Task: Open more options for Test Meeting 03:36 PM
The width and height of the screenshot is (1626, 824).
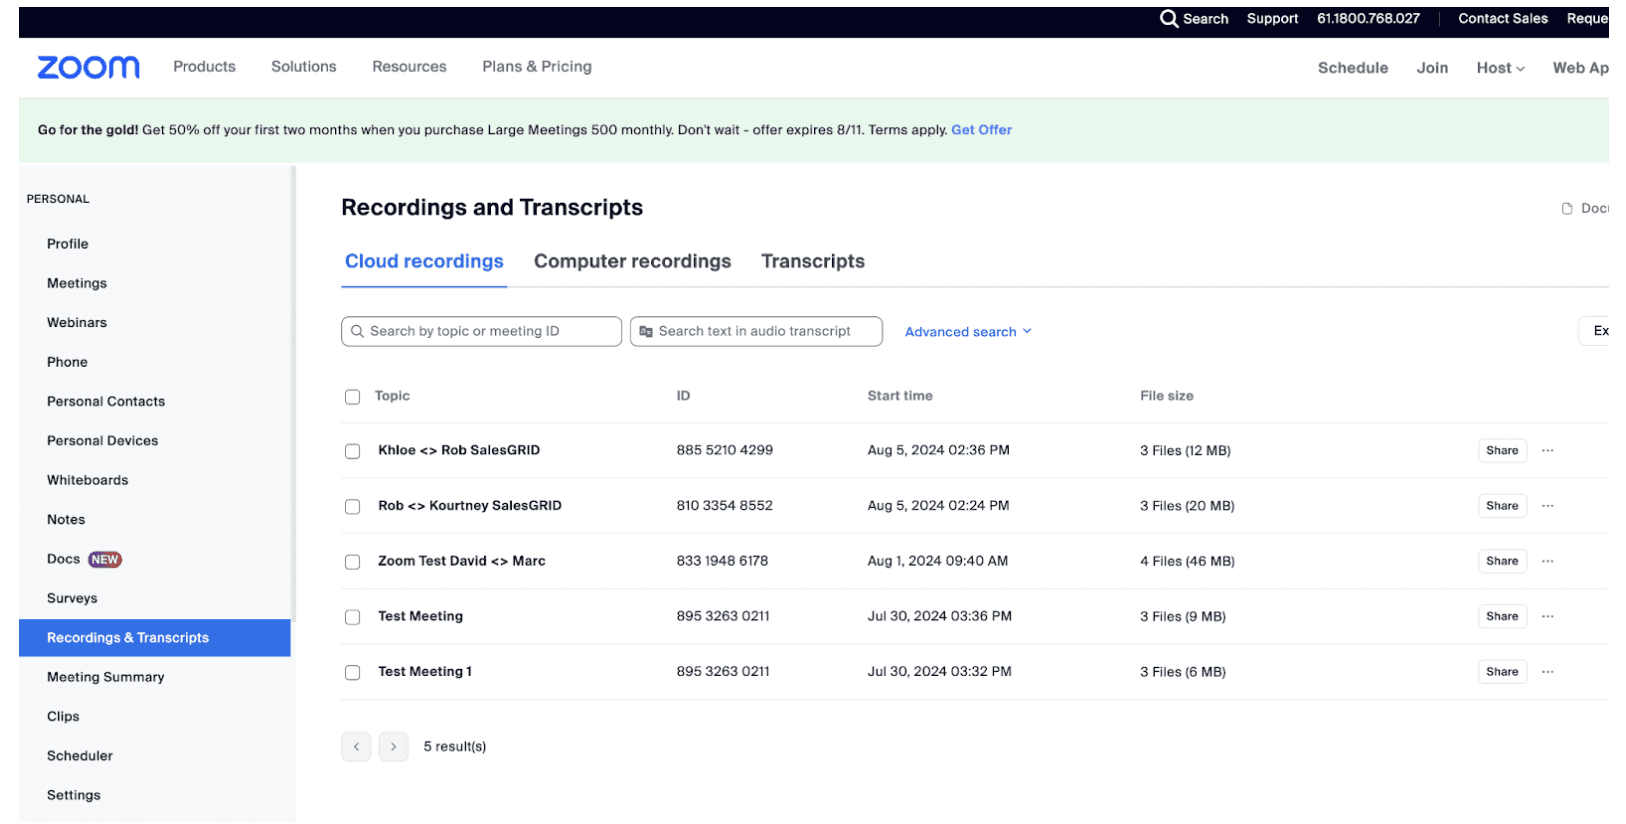Action: coord(1547,617)
